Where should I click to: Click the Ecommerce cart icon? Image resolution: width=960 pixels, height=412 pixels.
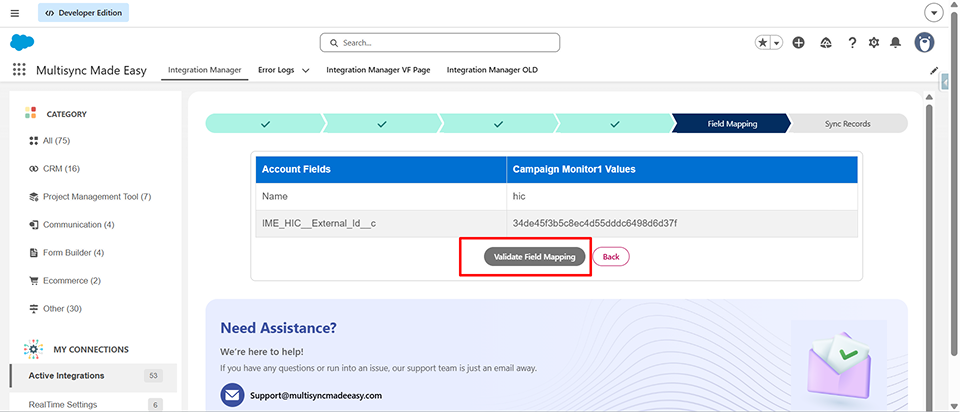point(34,280)
